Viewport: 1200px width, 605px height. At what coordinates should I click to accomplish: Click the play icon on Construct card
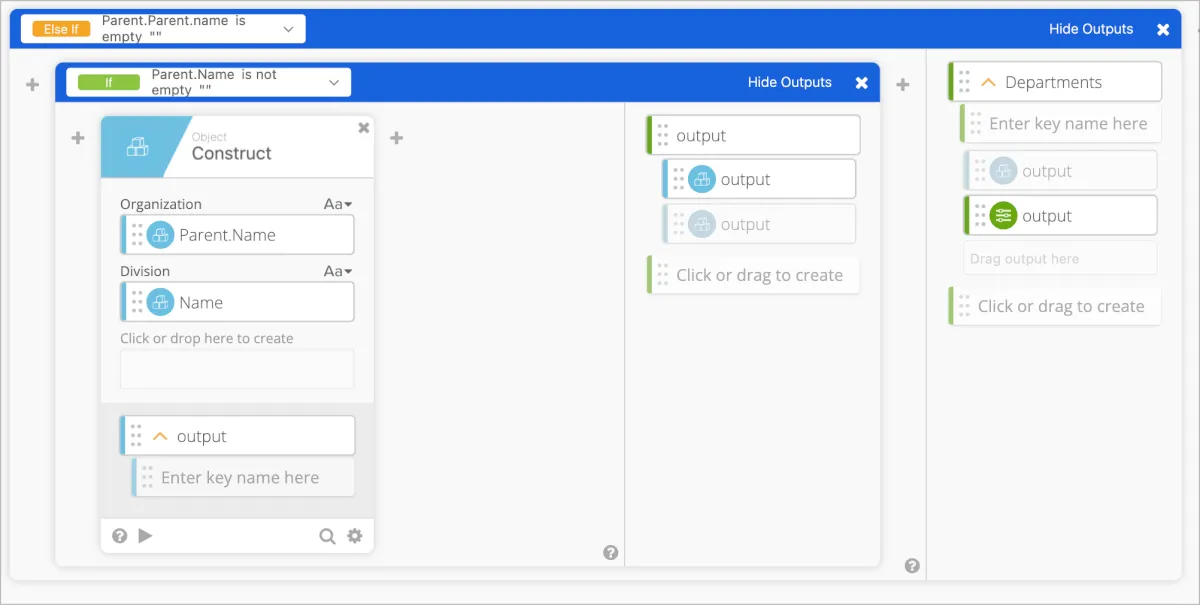tap(145, 536)
